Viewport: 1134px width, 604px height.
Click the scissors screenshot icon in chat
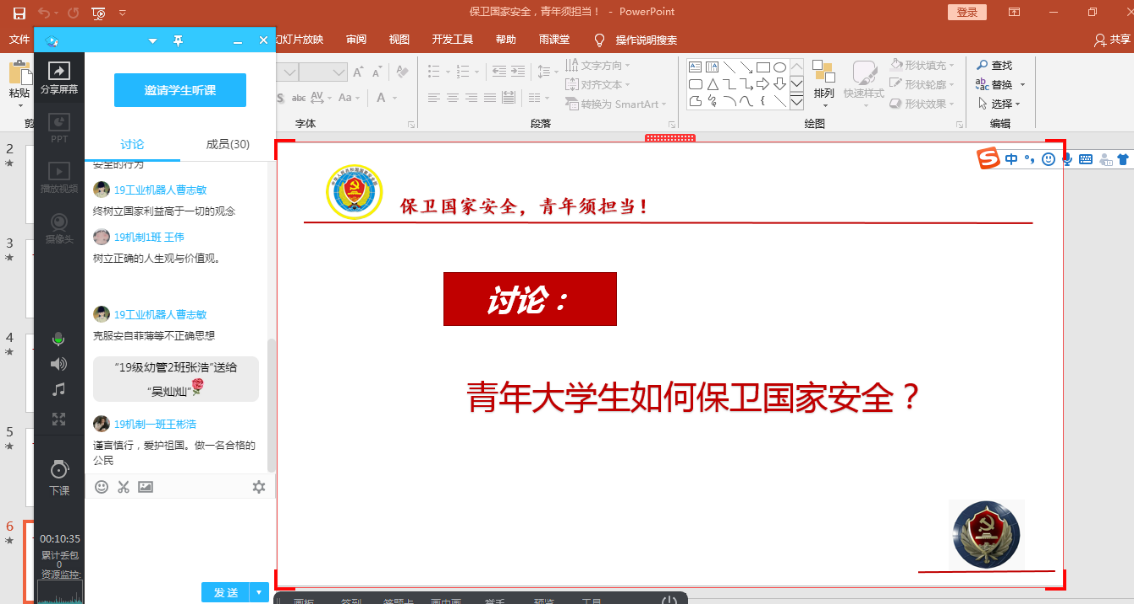tap(124, 487)
